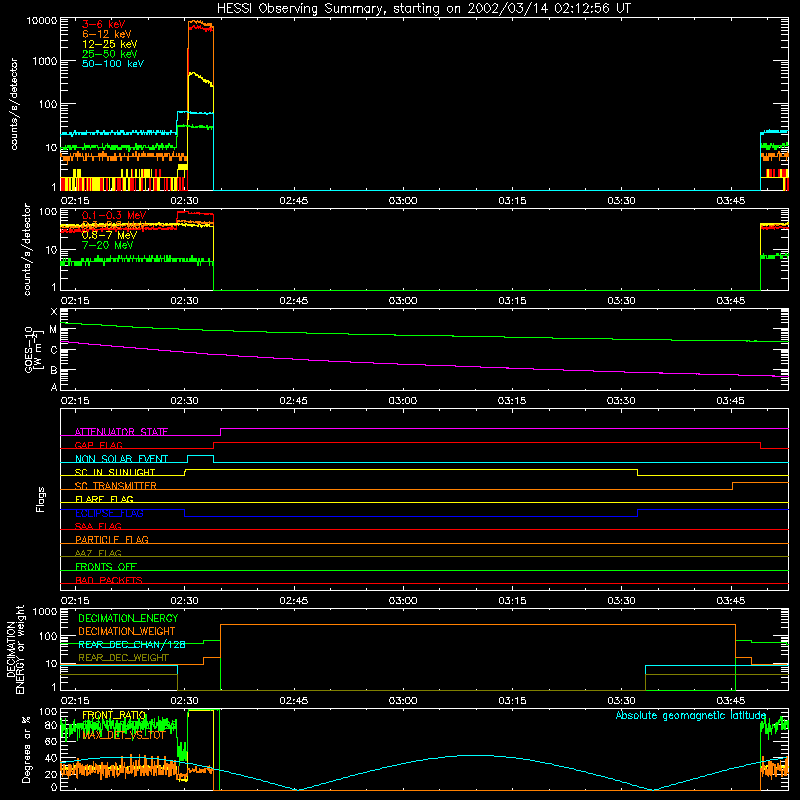The width and height of the screenshot is (800, 800).
Task: Click the M class tick label
Action: 53,330
